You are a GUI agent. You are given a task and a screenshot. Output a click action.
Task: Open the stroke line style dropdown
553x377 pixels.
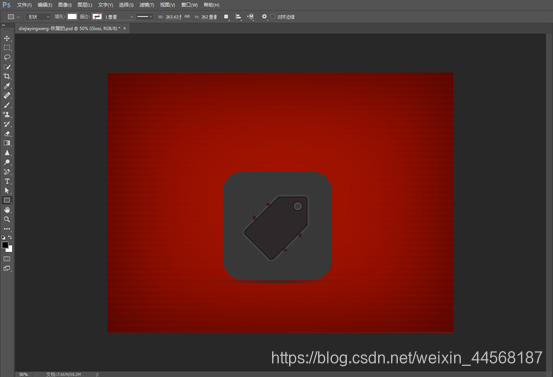145,17
